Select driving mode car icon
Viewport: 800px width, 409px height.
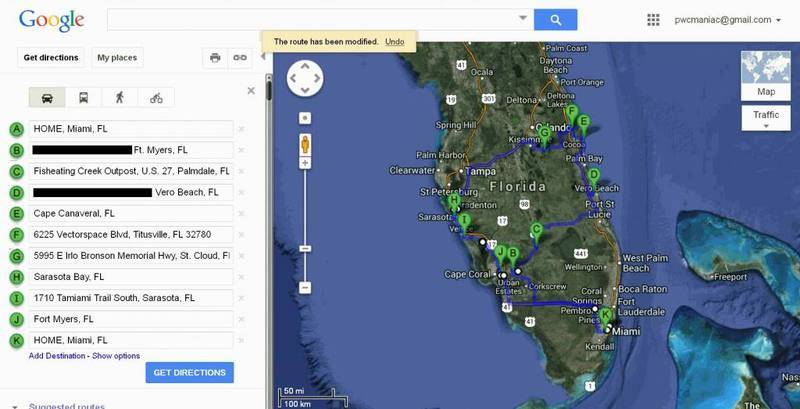pyautogui.click(x=47, y=97)
